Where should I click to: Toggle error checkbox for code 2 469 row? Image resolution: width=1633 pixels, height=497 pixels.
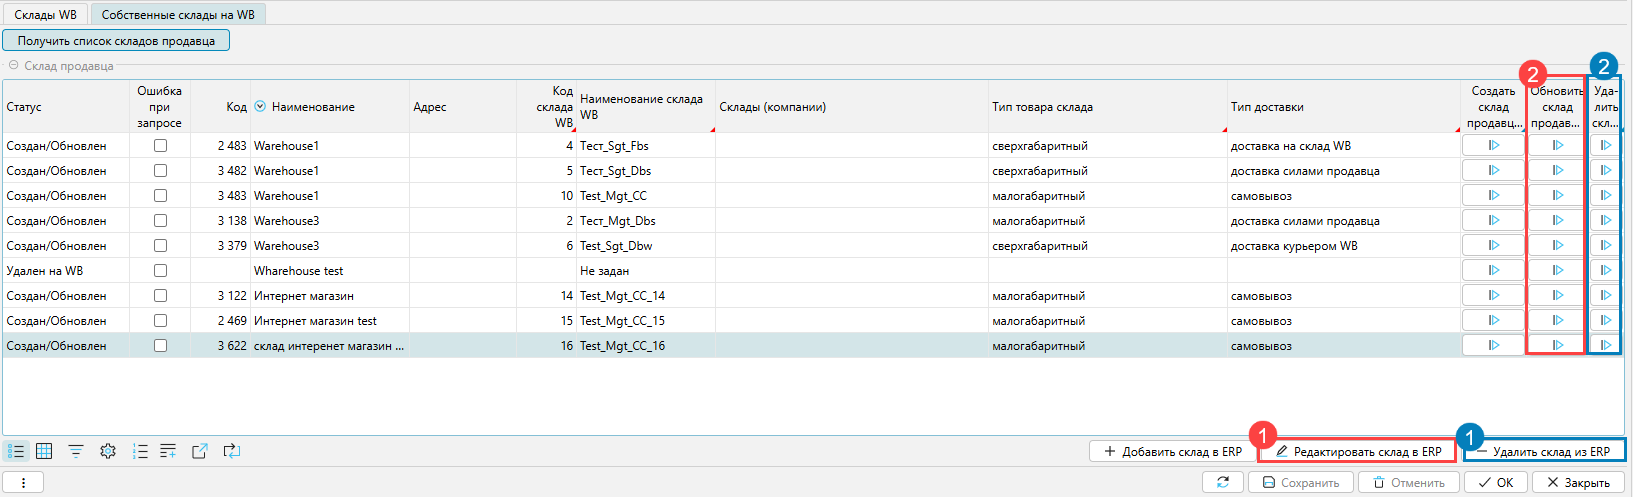[x=160, y=320]
